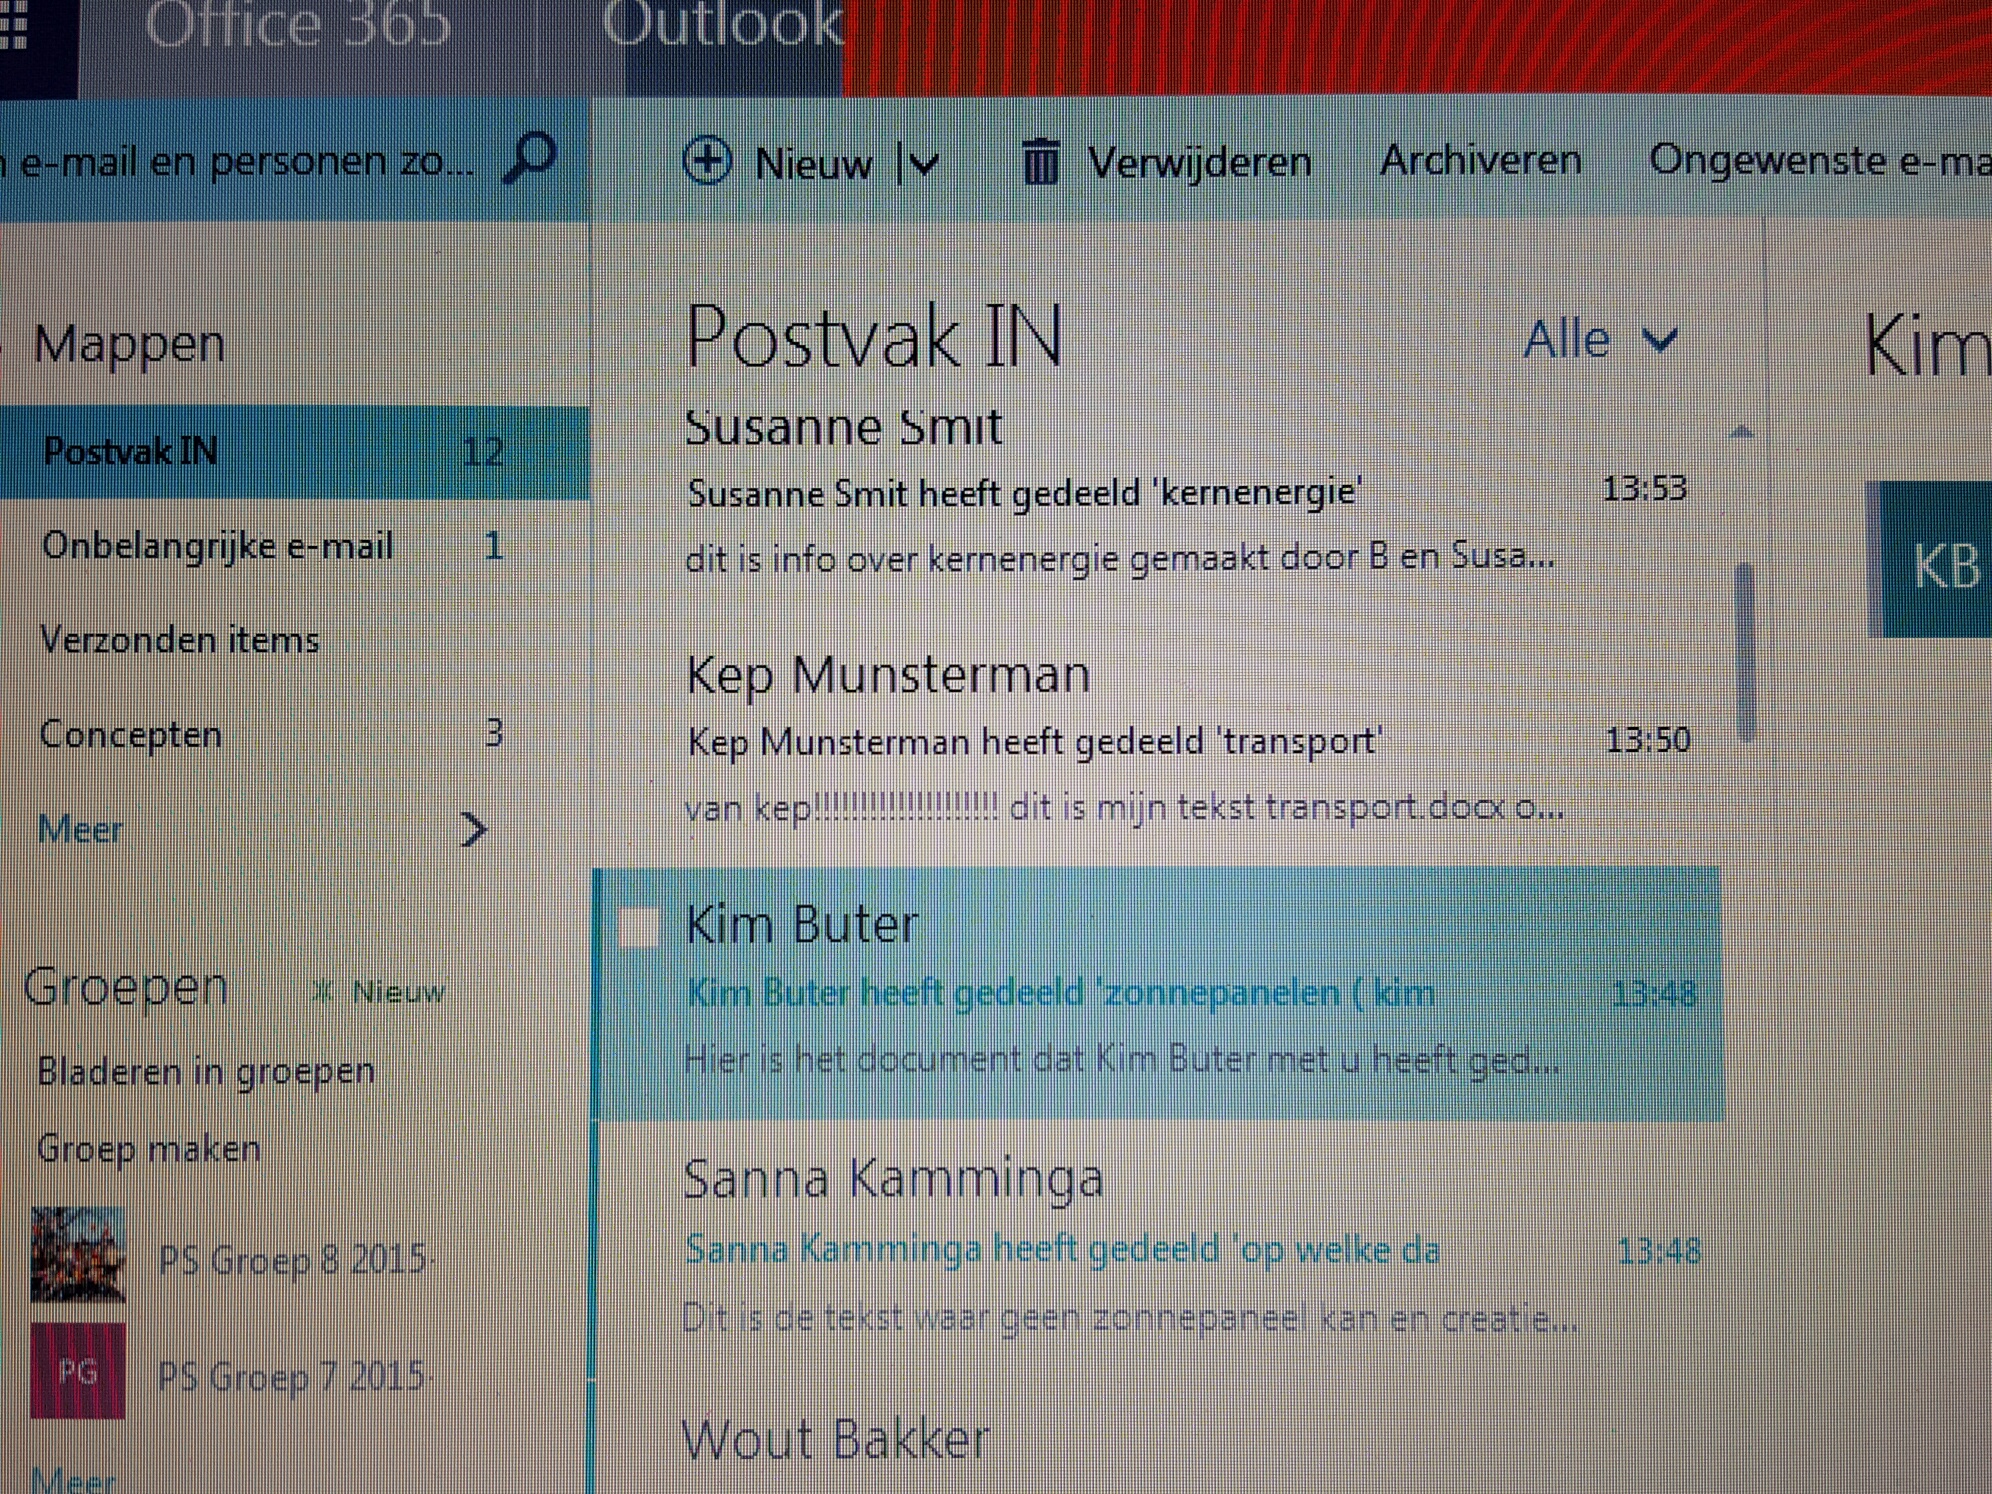Click Archiveren in the top menu
Screen dimensions: 1992x1494
[x=1480, y=160]
